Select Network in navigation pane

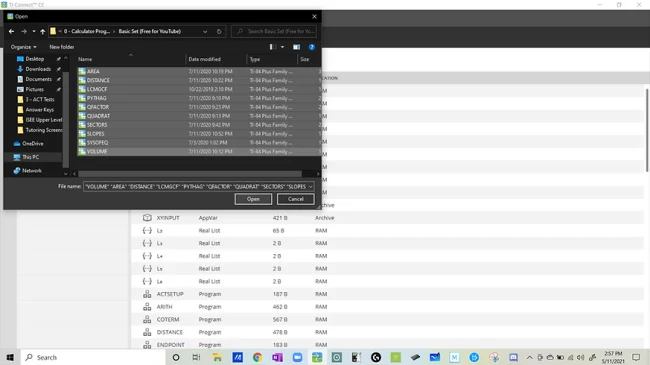click(32, 171)
